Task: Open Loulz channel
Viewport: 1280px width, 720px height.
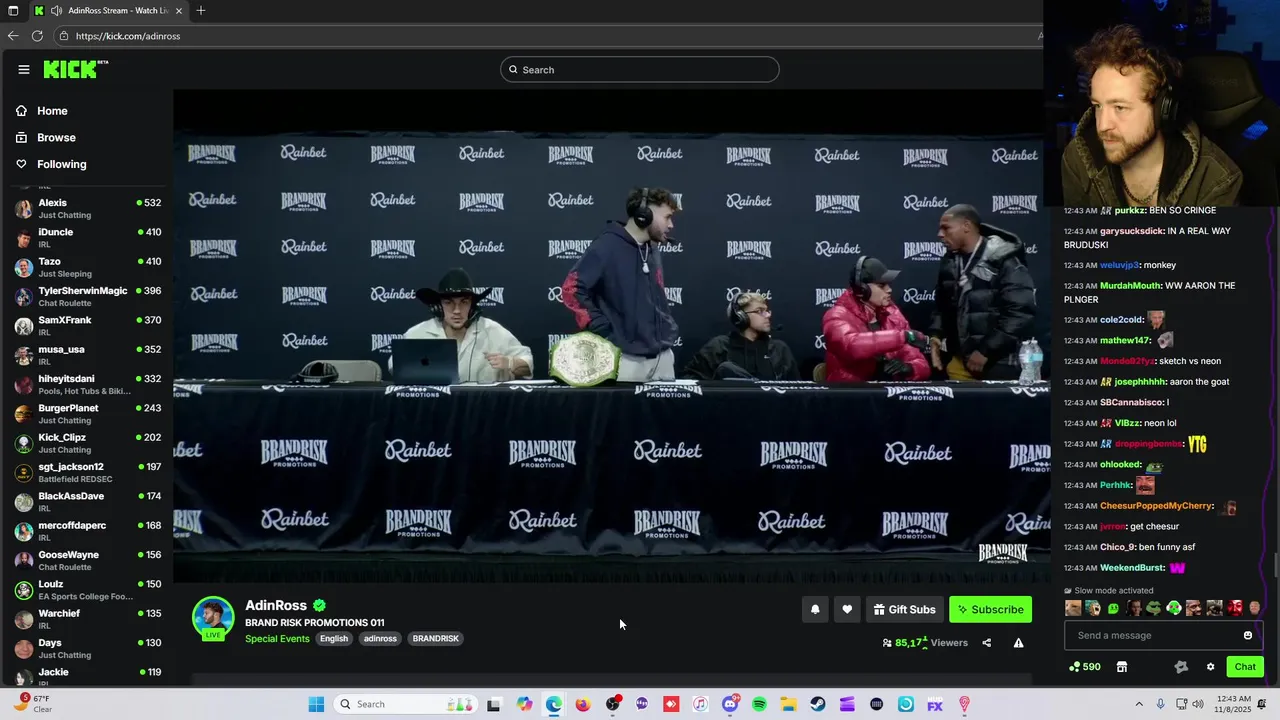Action: click(x=88, y=590)
